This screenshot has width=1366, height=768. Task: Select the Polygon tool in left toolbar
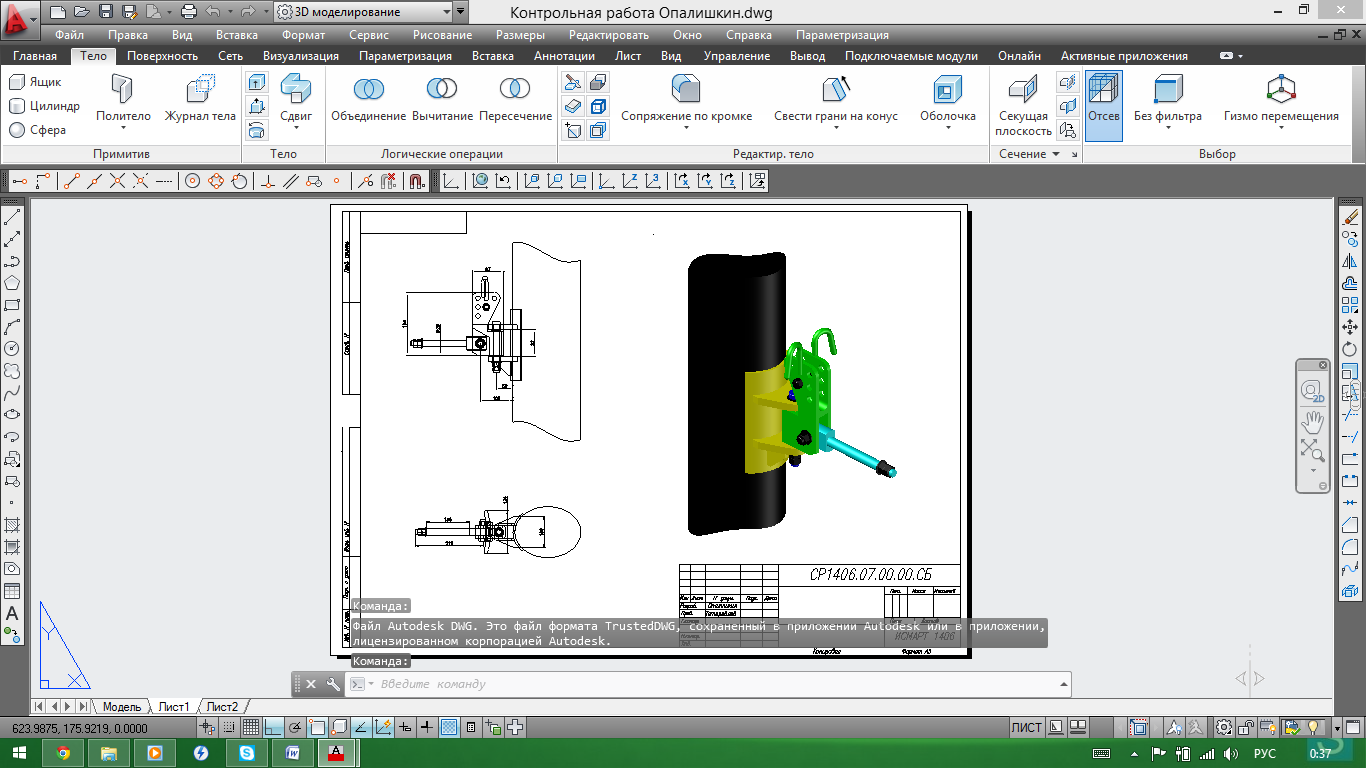(13, 283)
